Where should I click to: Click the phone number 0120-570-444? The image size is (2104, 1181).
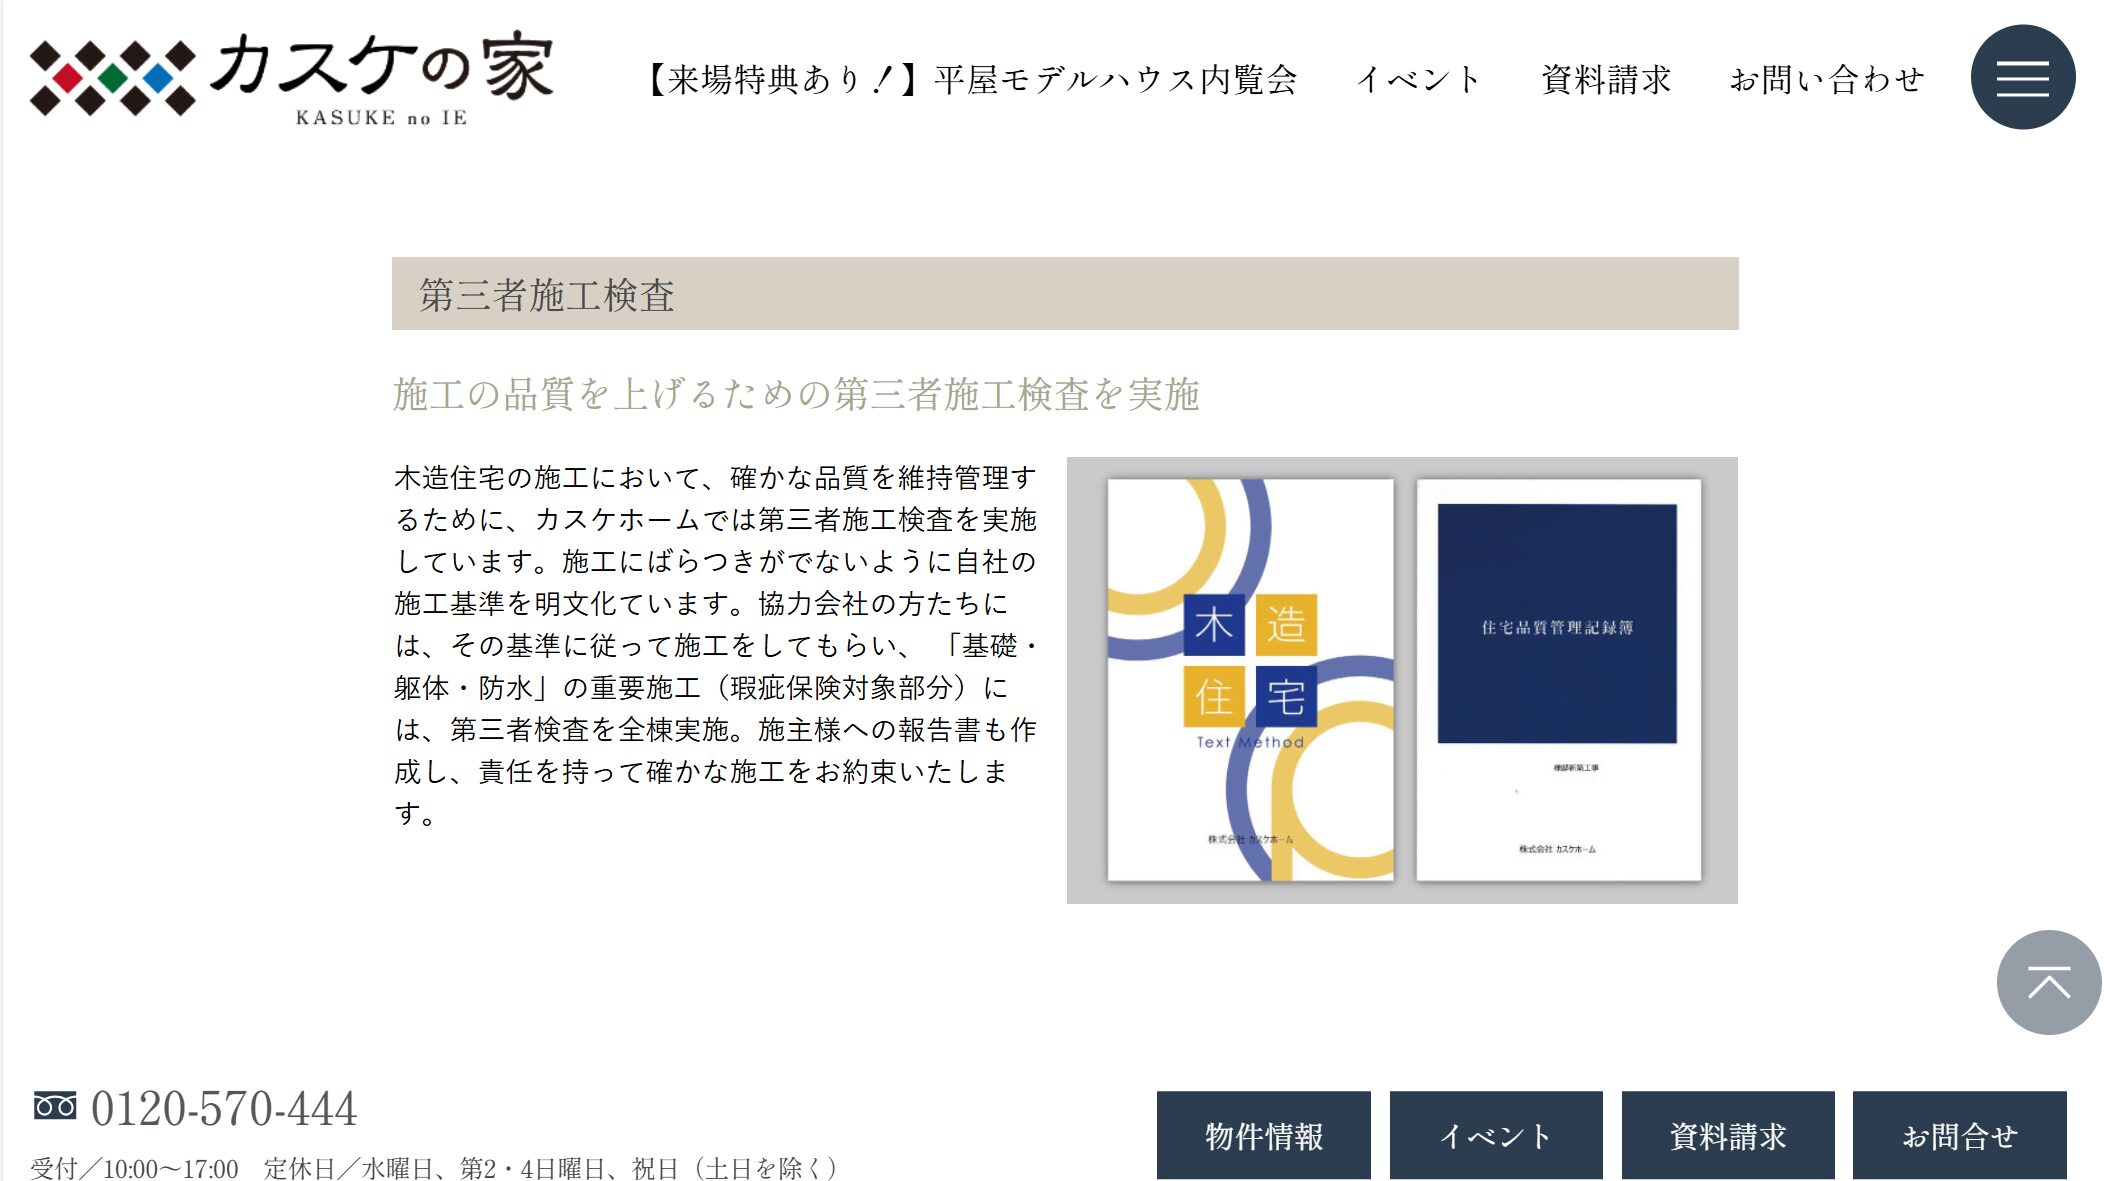click(224, 1109)
